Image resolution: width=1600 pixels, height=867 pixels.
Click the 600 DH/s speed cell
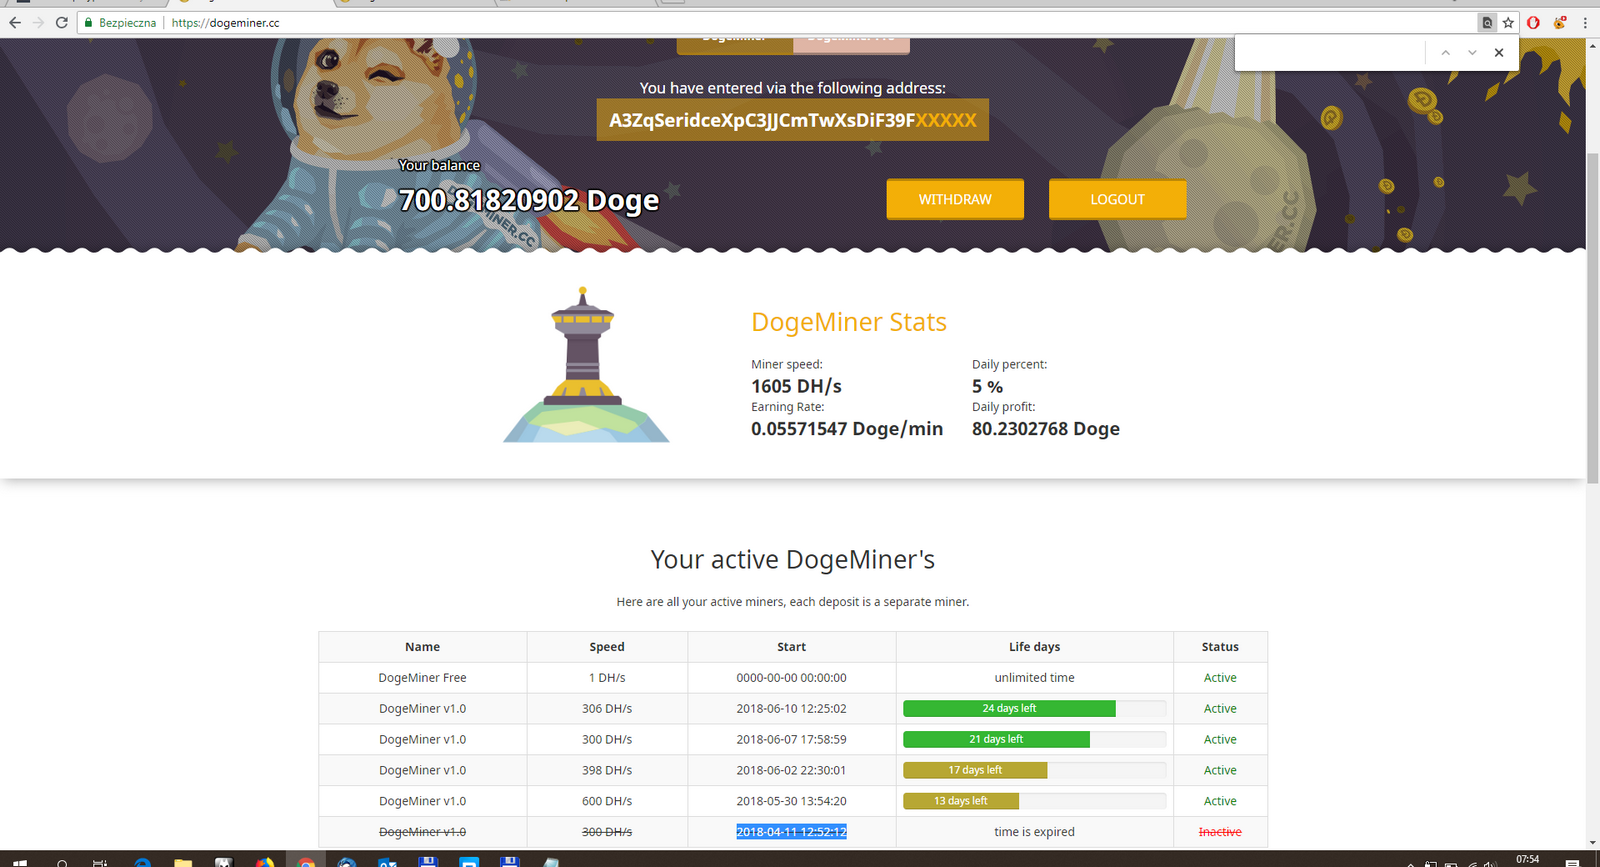coord(607,801)
